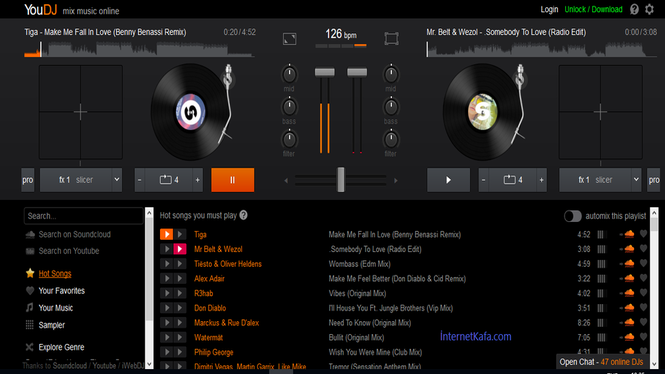
Task: Pause the left deck playback
Action: click(232, 180)
